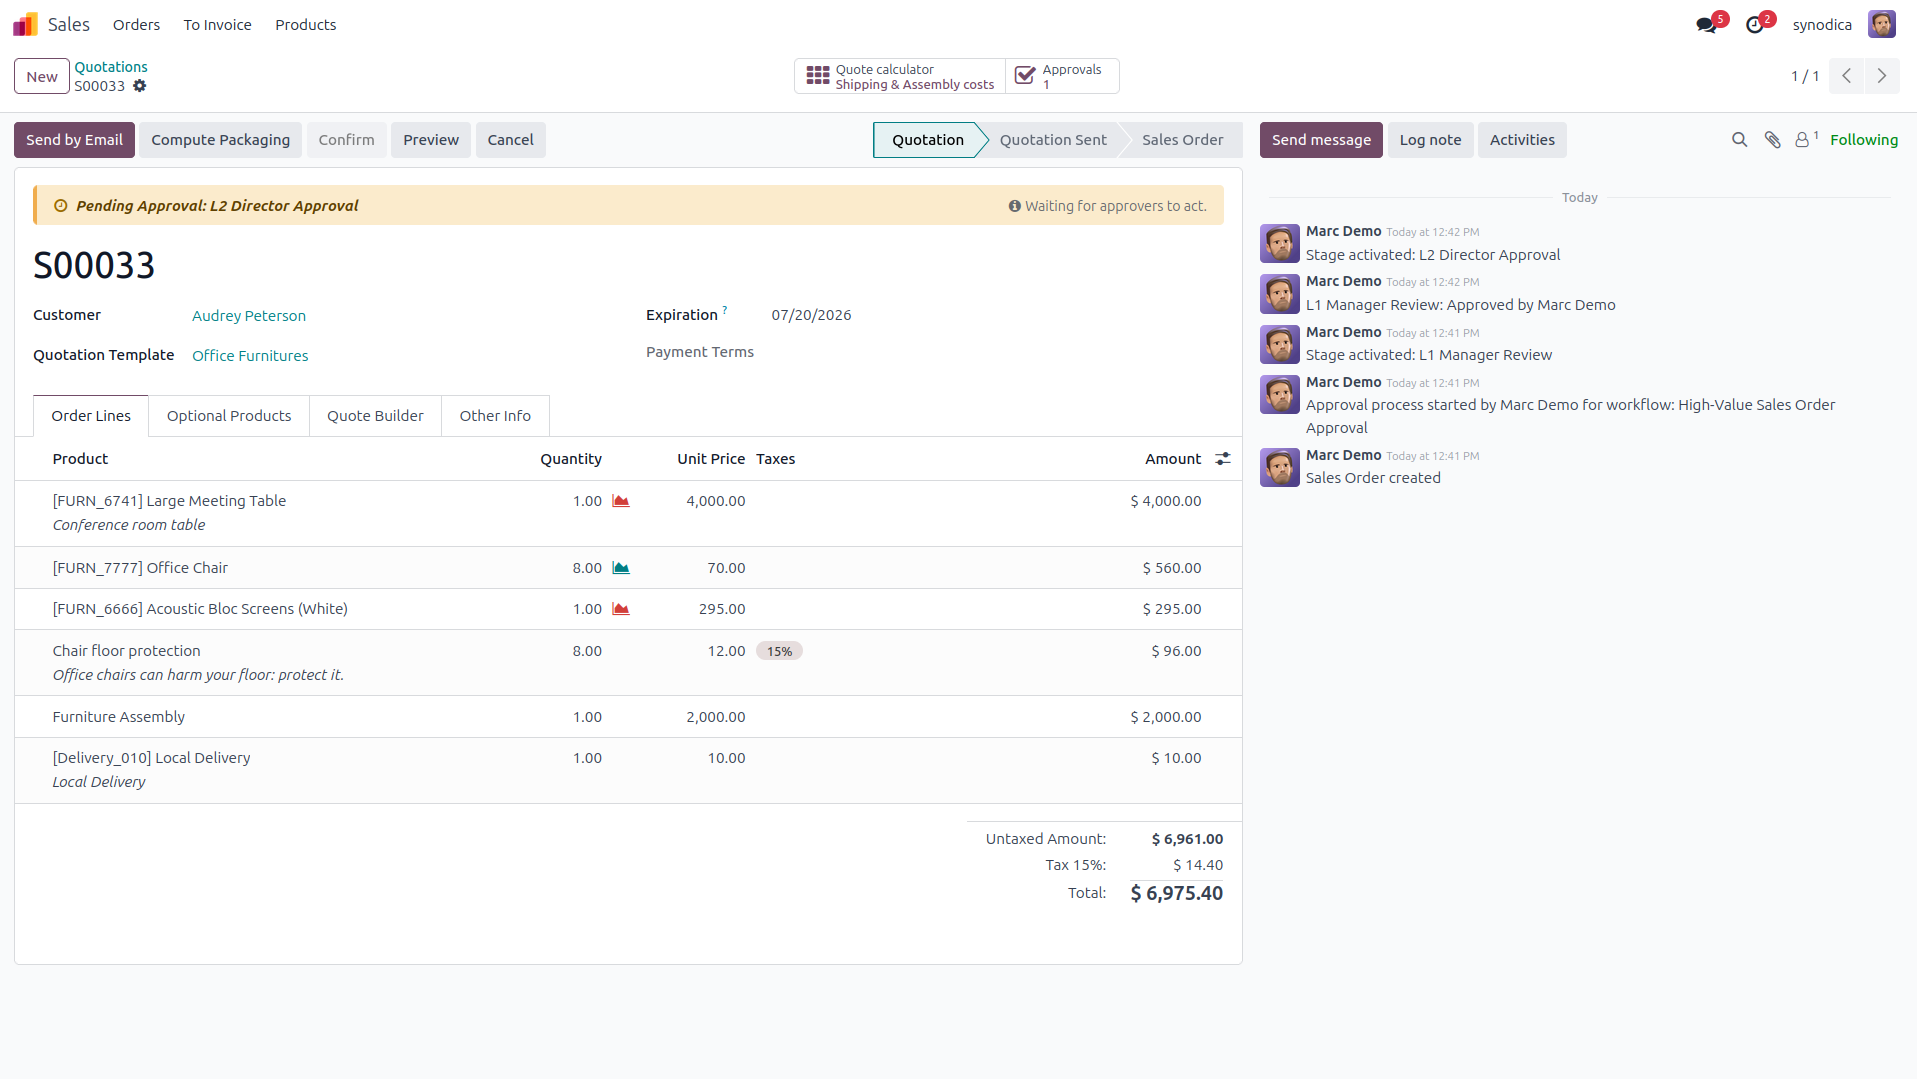Open the Audrey Peterson customer link
The height and width of the screenshot is (1079, 1917).
[x=249, y=316]
